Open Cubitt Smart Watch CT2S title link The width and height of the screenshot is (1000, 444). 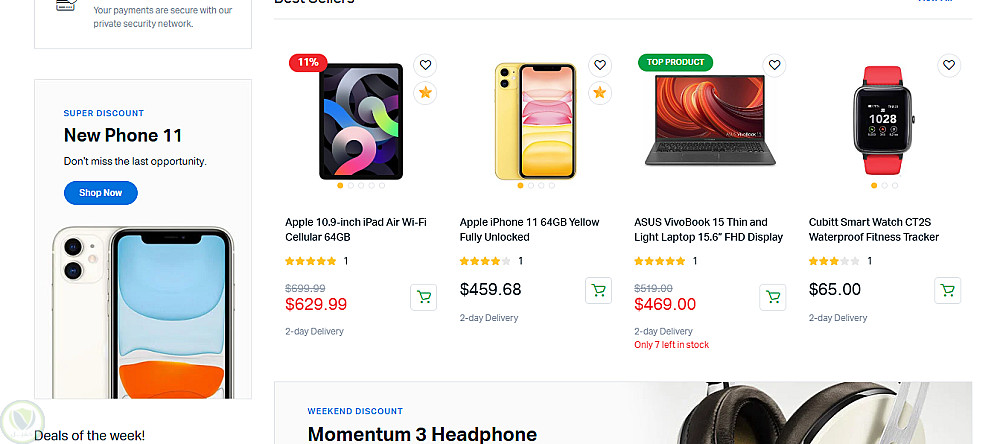click(873, 230)
